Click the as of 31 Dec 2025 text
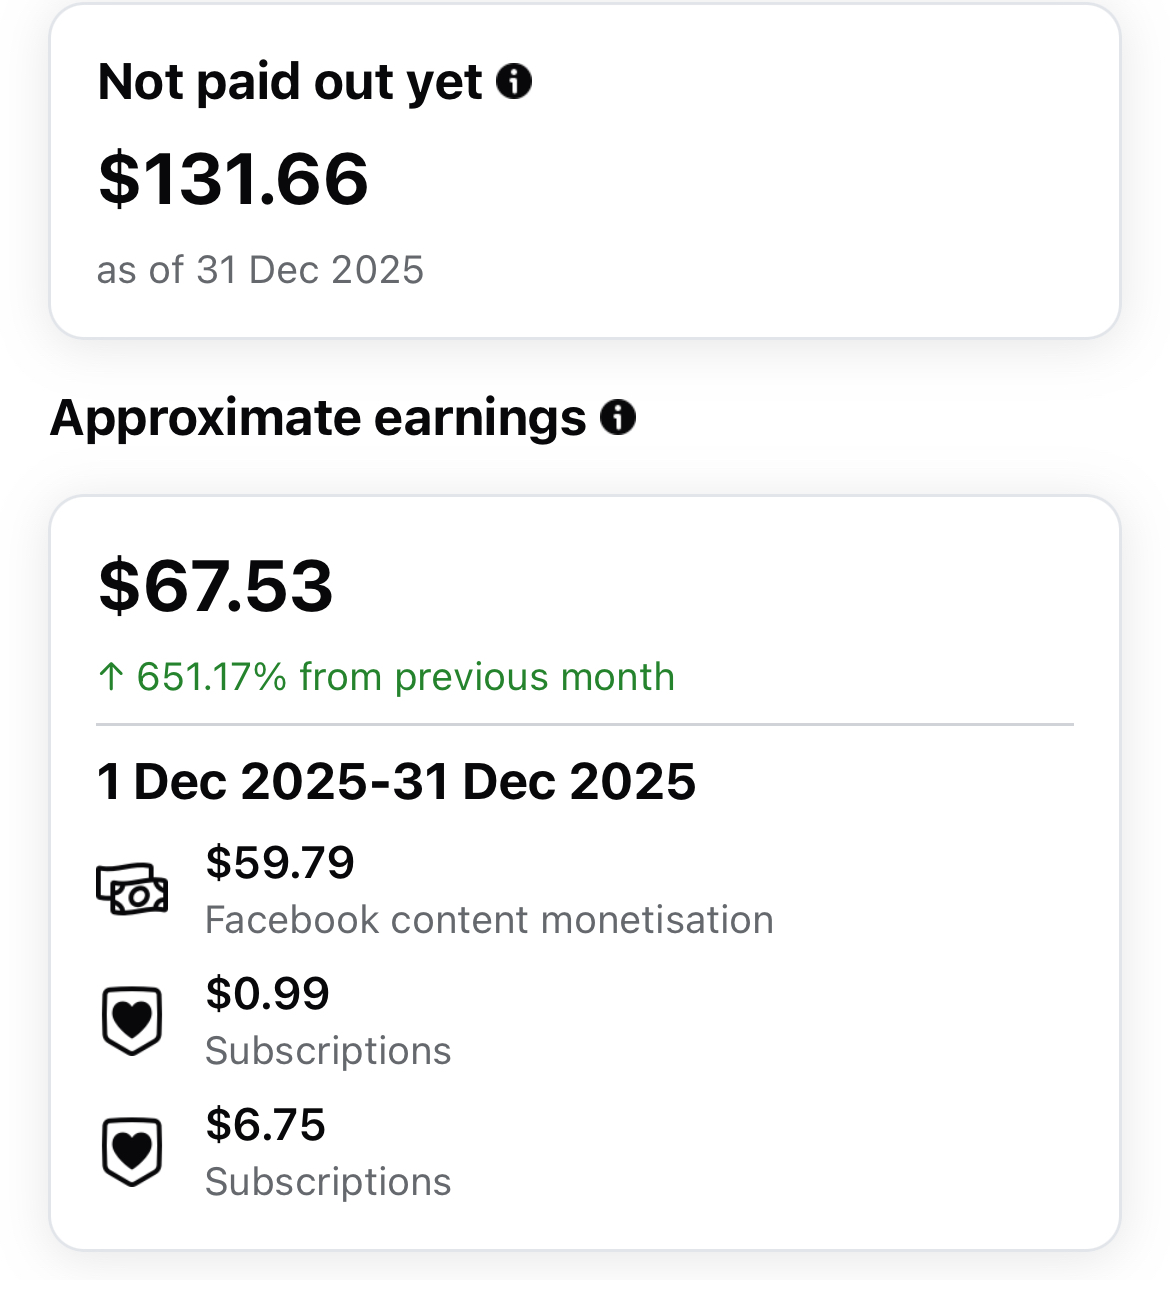The height and width of the screenshot is (1293, 1170). click(x=260, y=270)
